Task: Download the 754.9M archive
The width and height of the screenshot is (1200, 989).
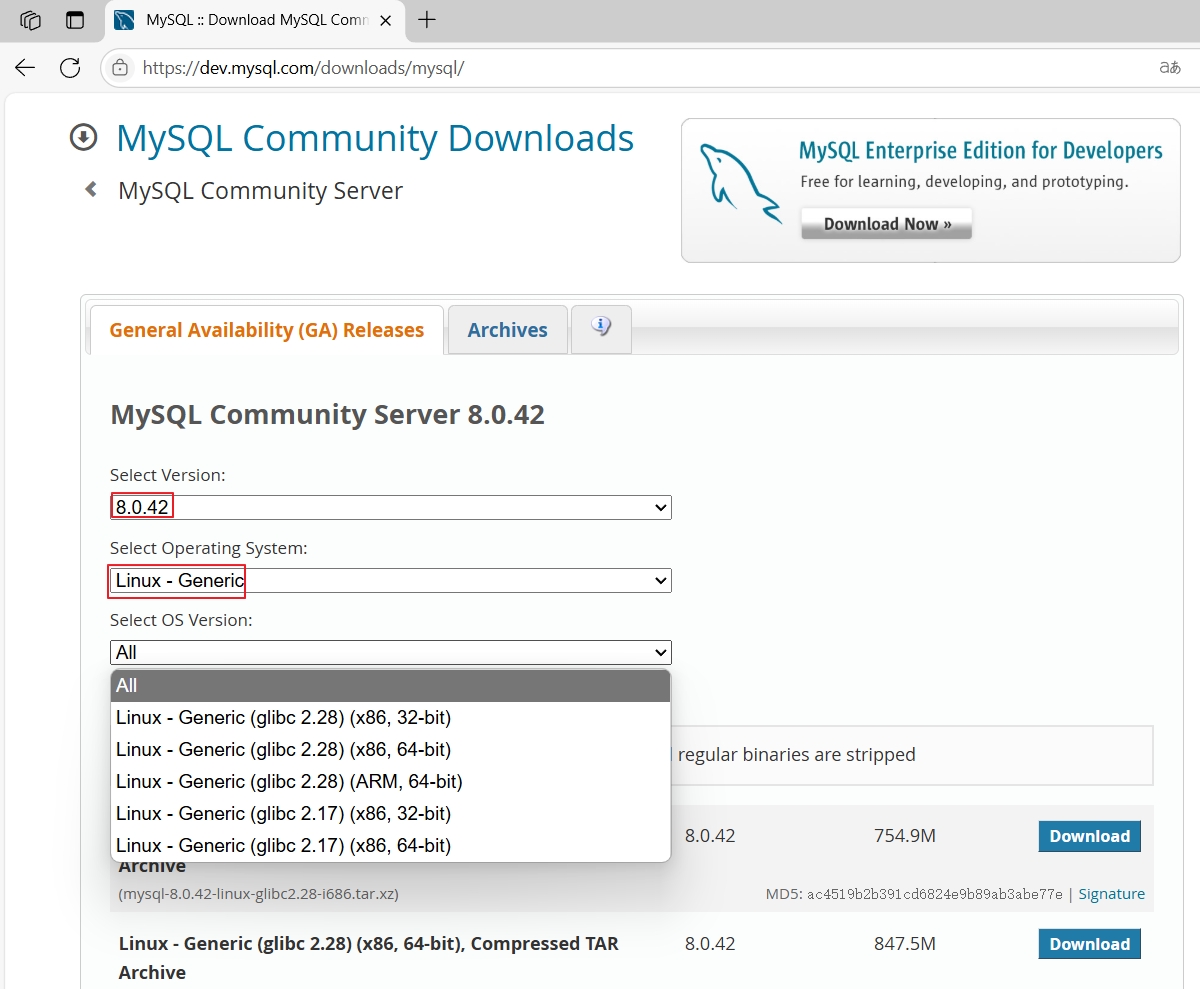Action: point(1089,836)
